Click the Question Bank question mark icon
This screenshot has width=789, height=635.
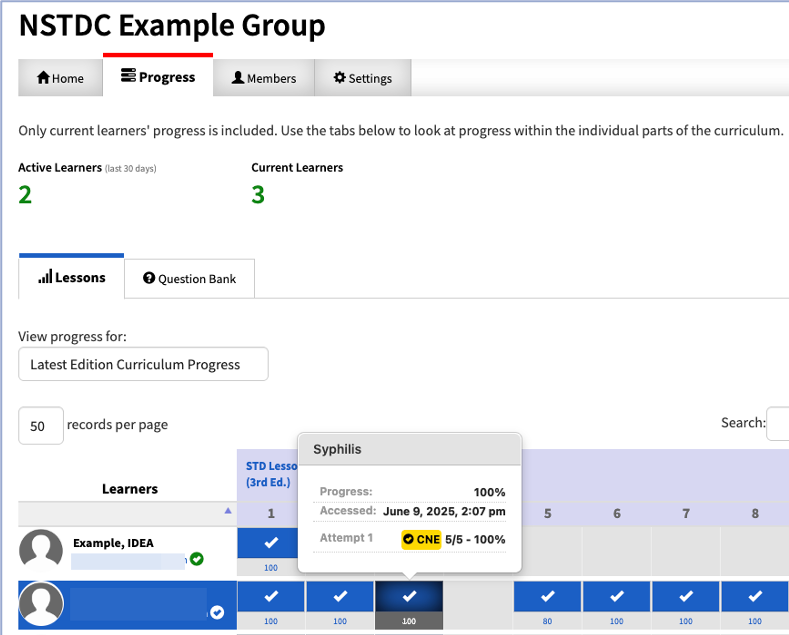point(149,278)
